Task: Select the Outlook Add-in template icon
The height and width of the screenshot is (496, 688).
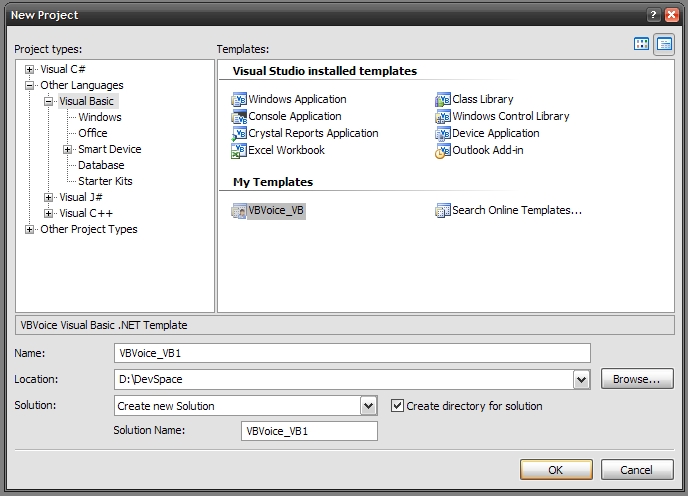Action: [x=443, y=151]
